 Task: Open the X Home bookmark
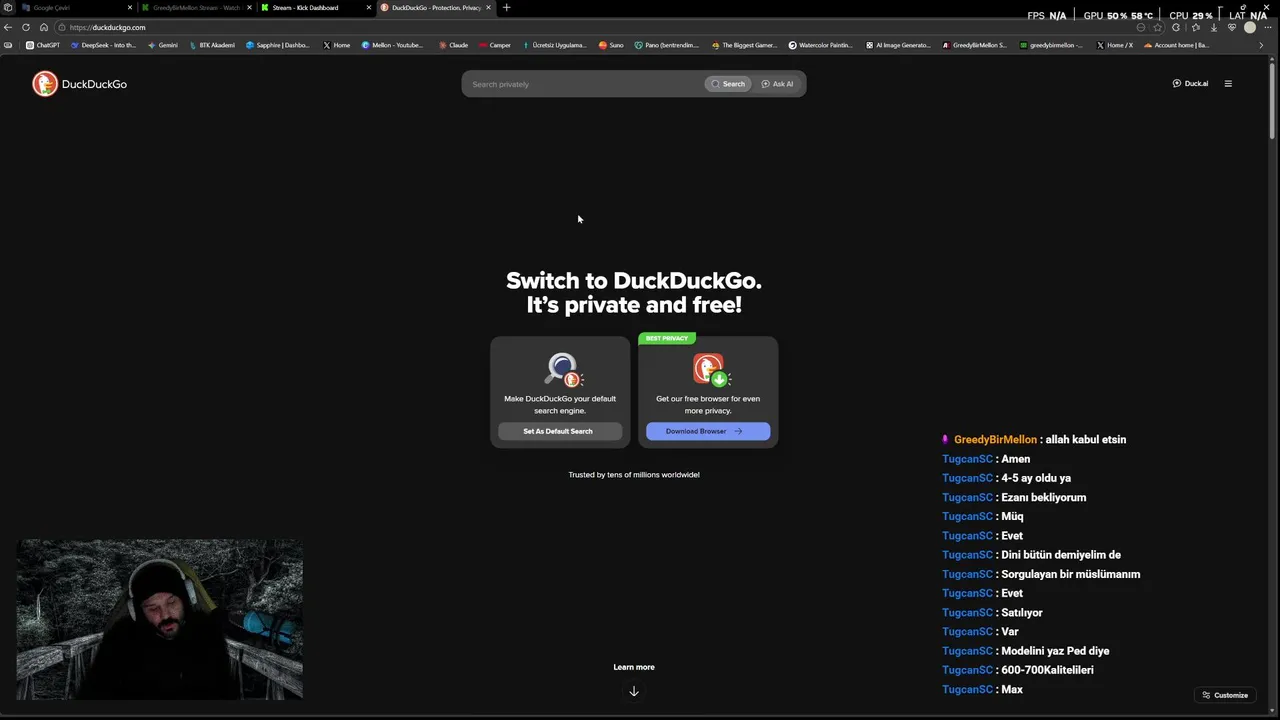click(x=336, y=45)
